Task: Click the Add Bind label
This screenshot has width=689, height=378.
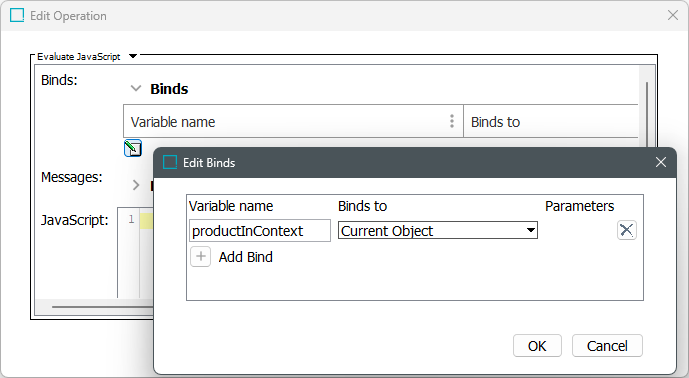Action: tap(246, 257)
